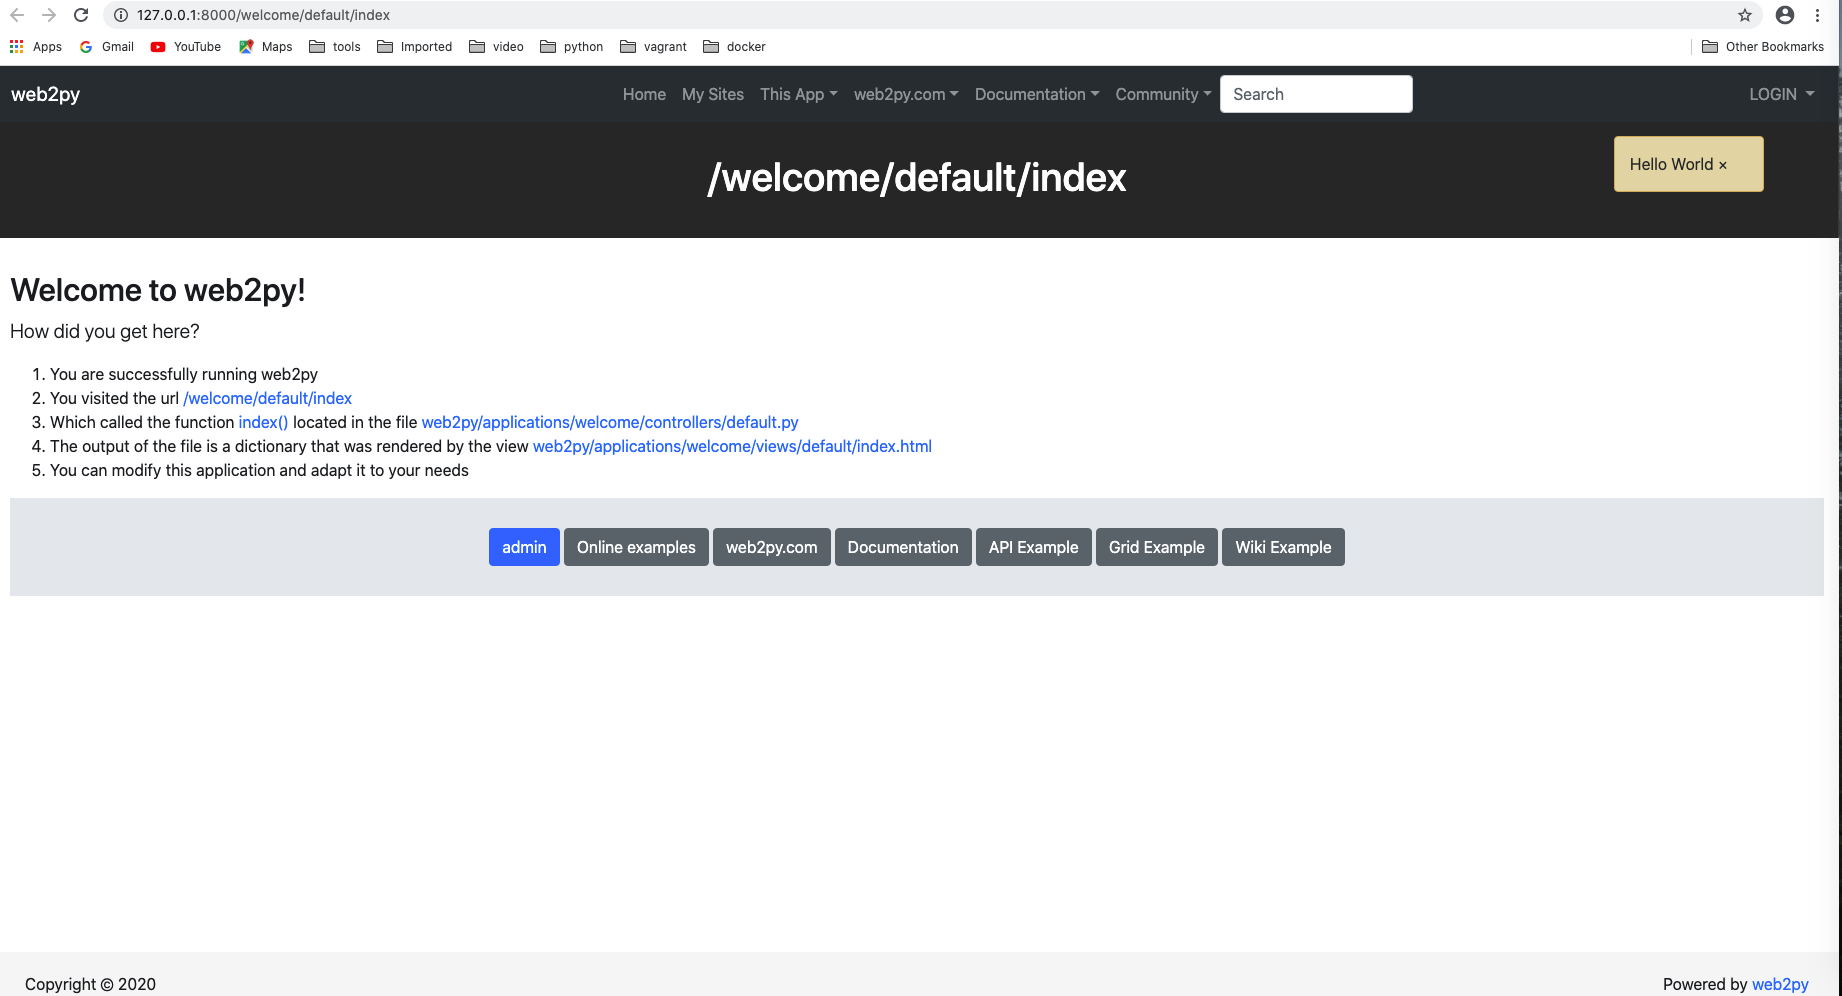Image resolution: width=1842 pixels, height=996 pixels.
Task: Follow the /welcome/default/index link
Action: [x=268, y=398]
